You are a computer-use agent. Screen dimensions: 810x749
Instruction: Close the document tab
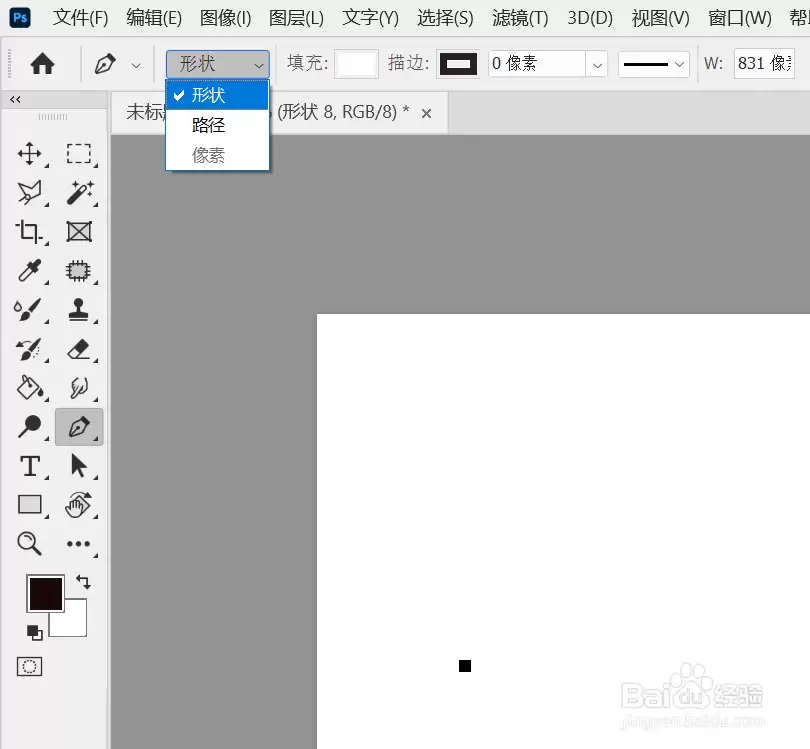click(x=426, y=113)
